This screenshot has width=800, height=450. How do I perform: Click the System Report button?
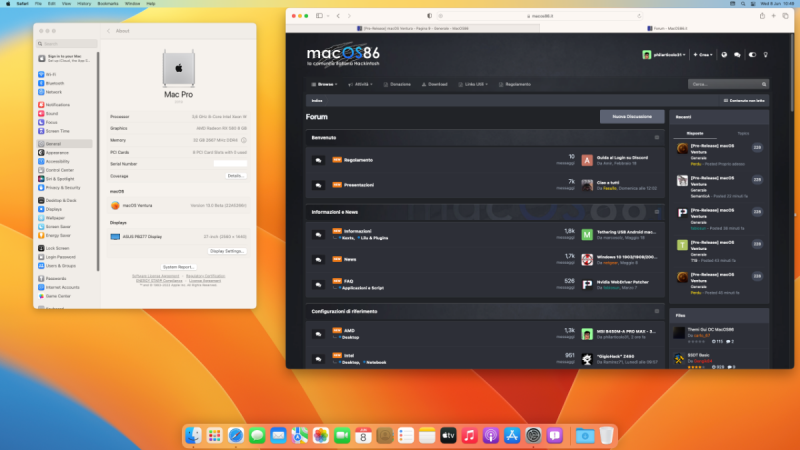pyautogui.click(x=178, y=267)
